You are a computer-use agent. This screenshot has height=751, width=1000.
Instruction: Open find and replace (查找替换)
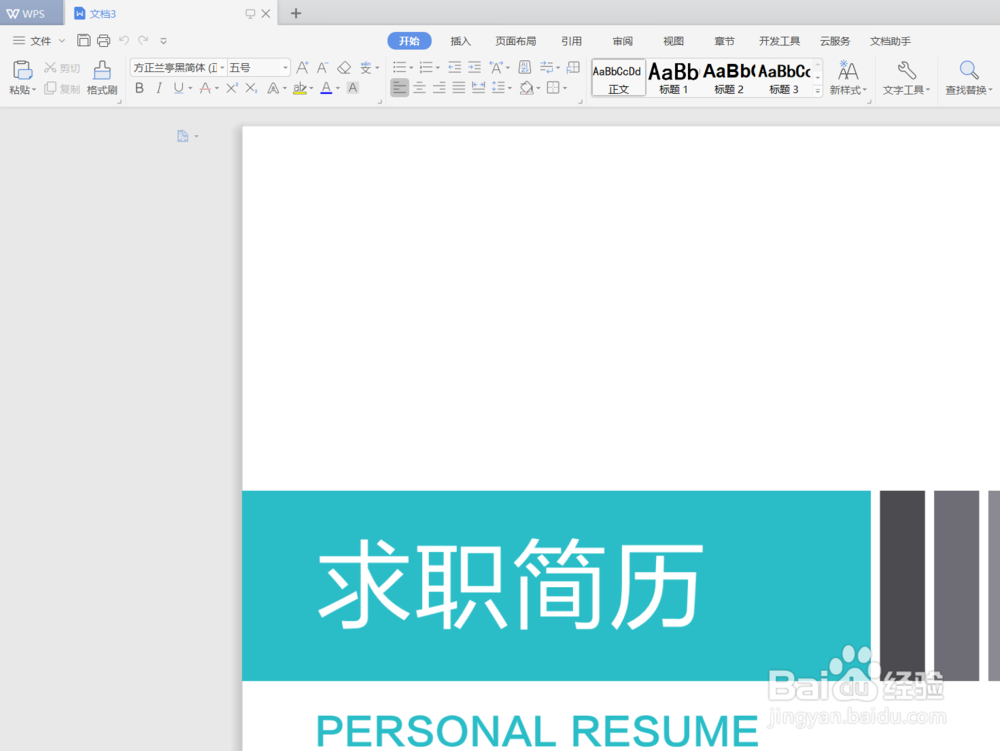pos(969,77)
